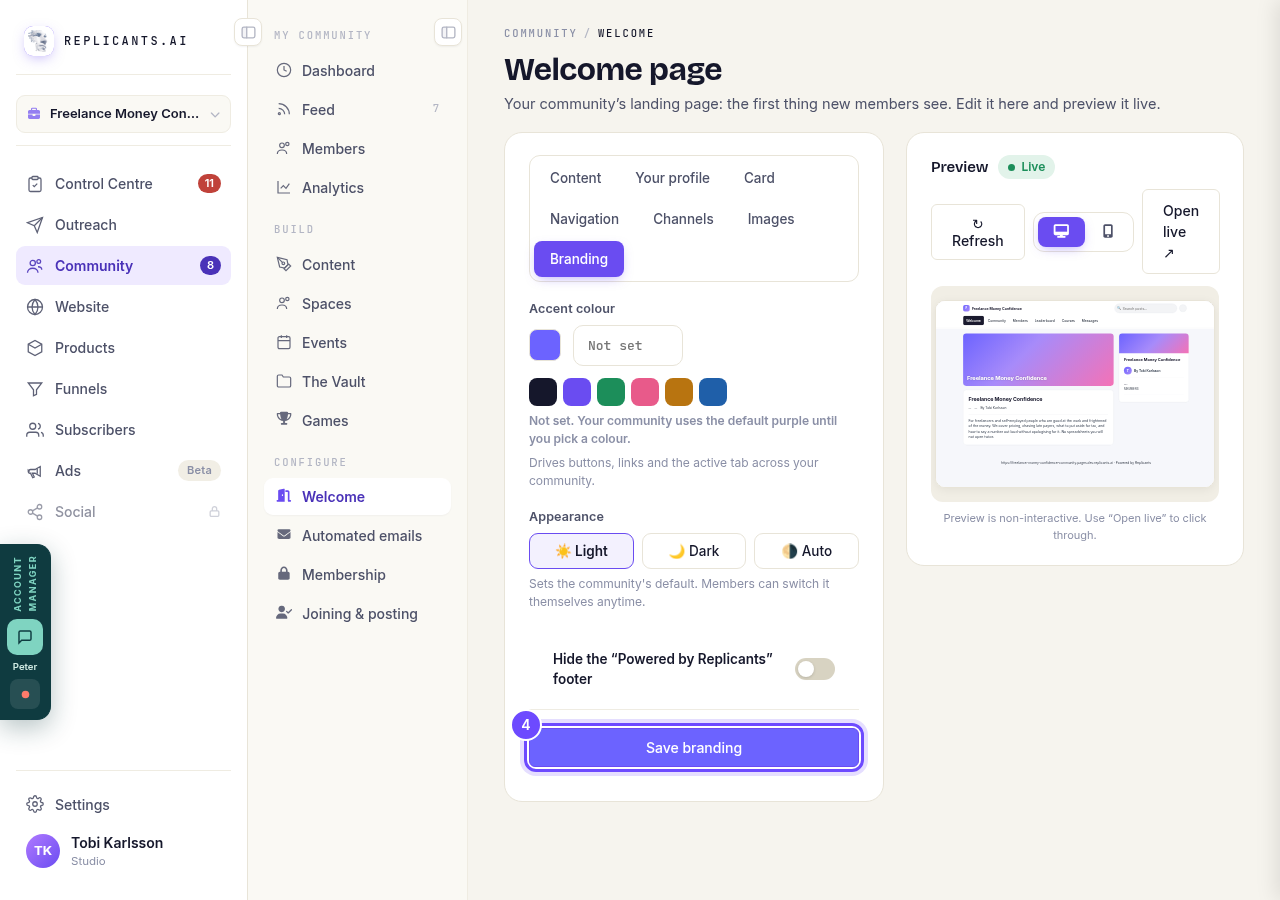
Task: Collapse the My Community sidebar icon
Action: point(448,32)
